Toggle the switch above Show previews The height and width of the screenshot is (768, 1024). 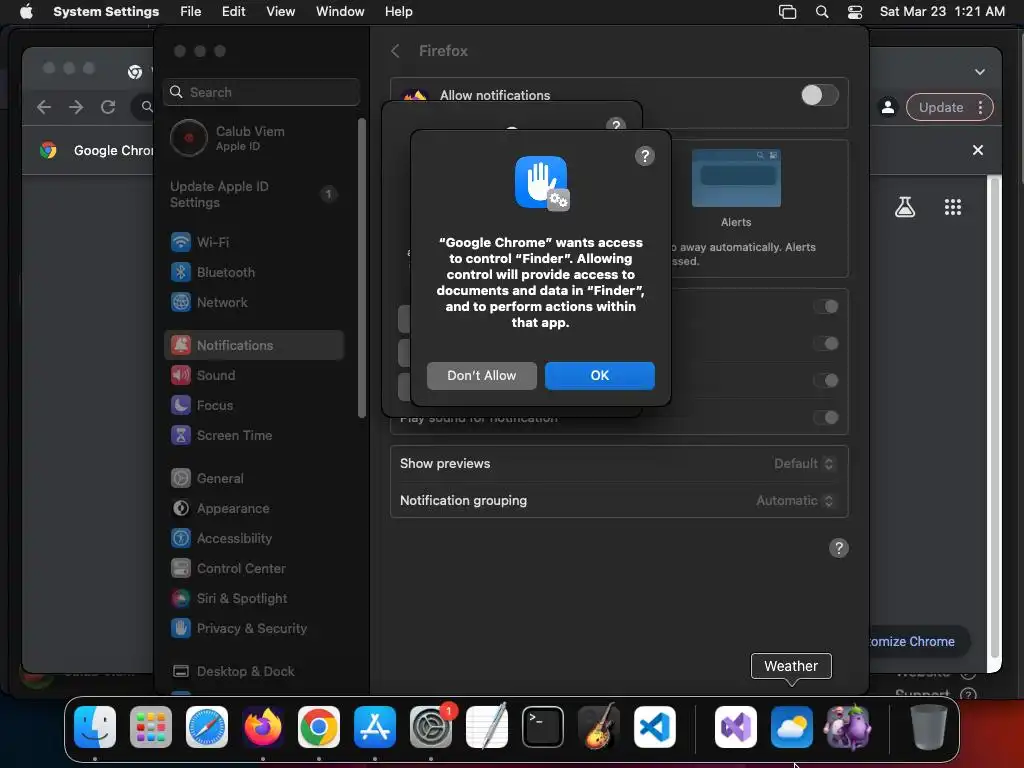pos(825,417)
